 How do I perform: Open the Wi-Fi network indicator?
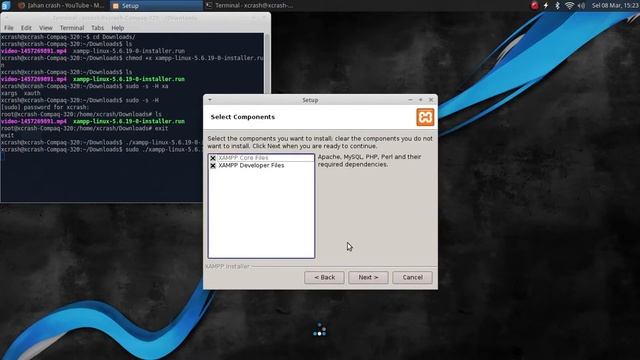[x=569, y=5]
